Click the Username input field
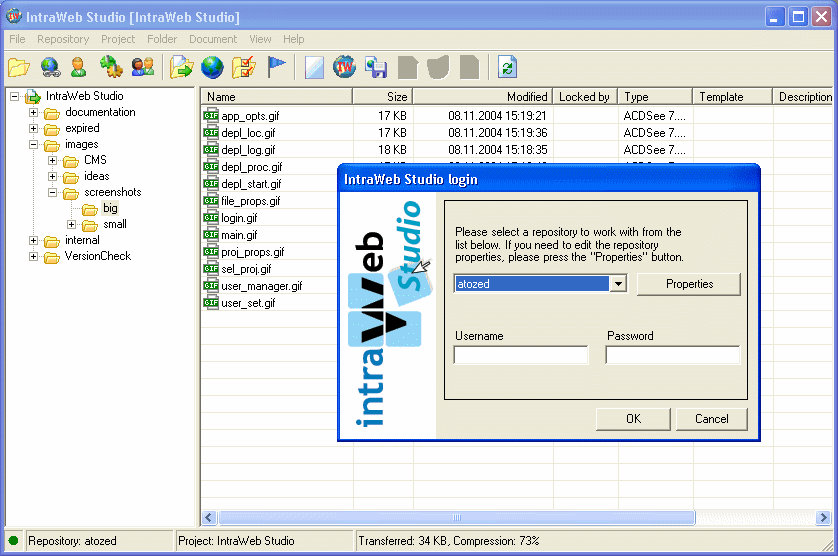838x556 pixels. tap(521, 355)
